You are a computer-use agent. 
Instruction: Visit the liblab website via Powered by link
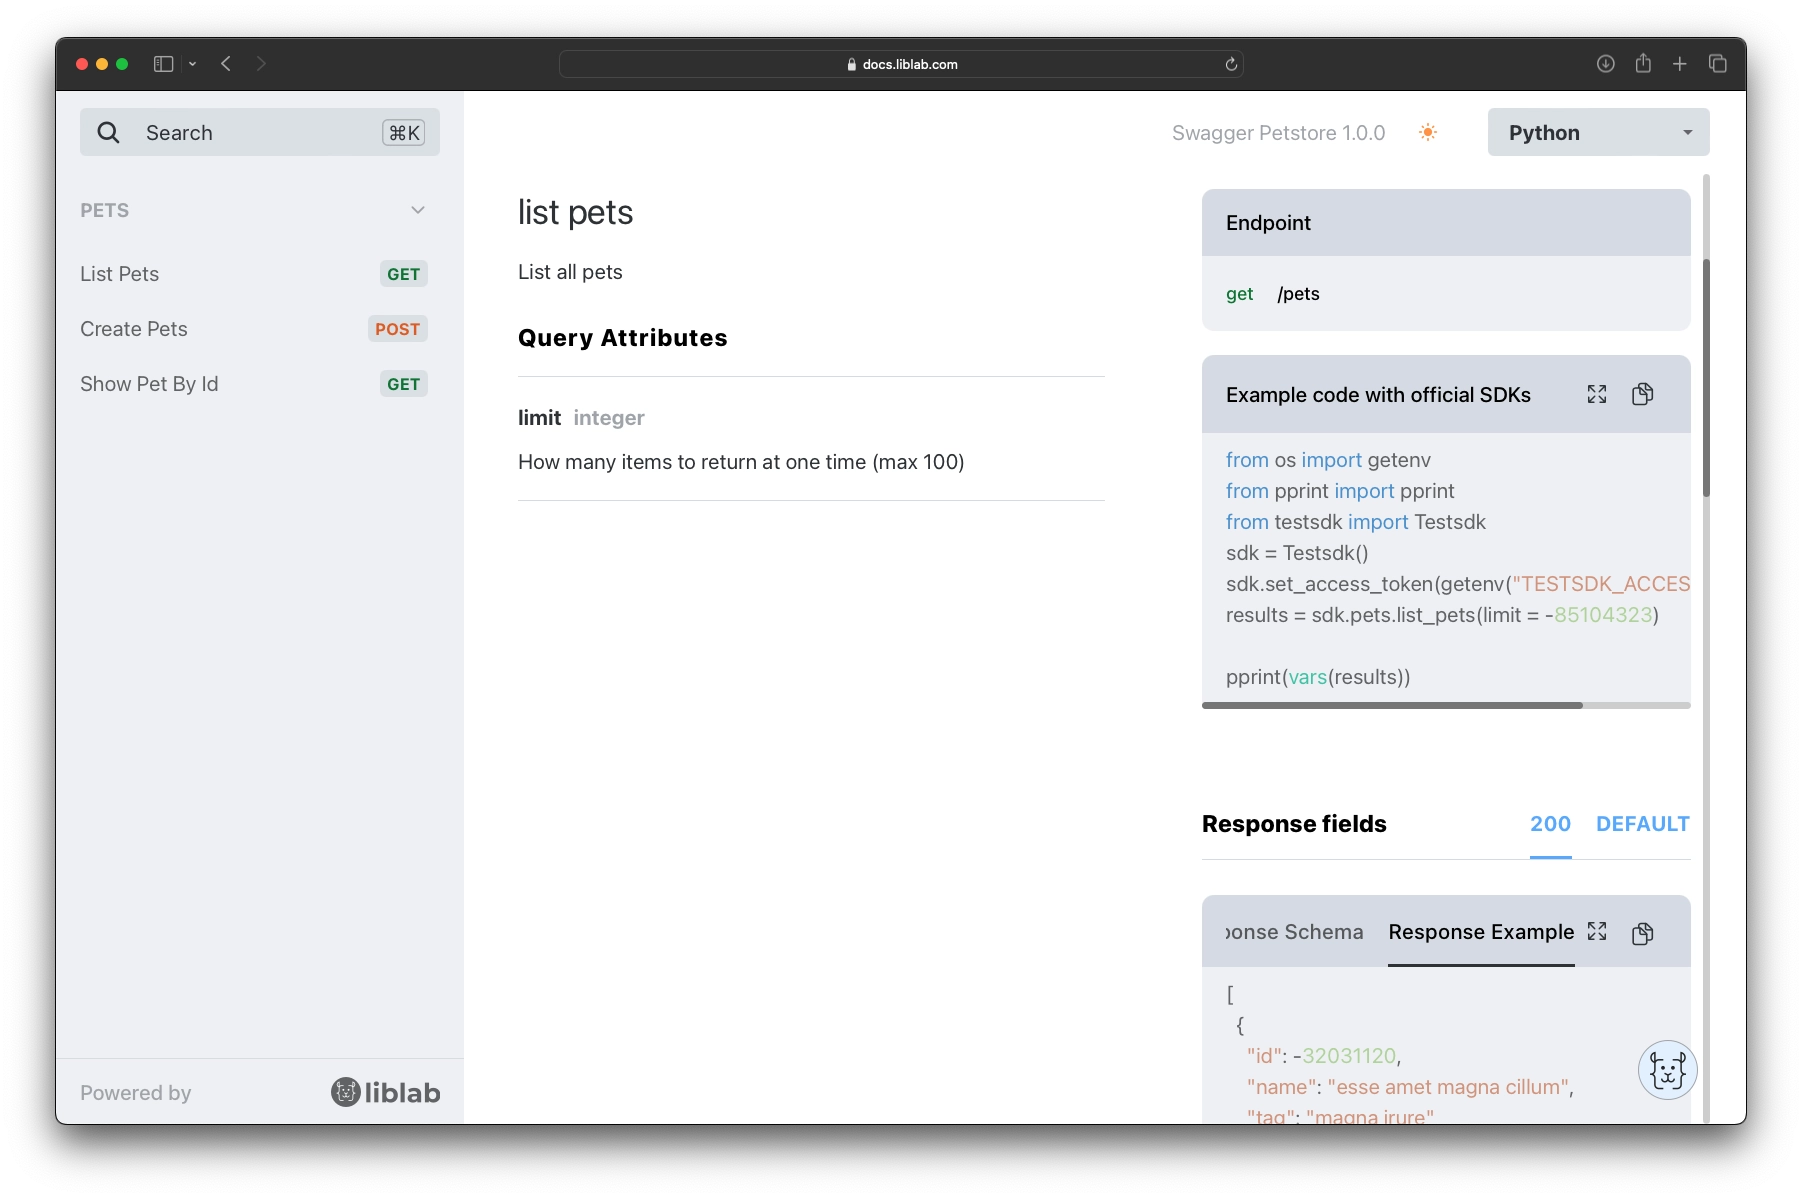pyautogui.click(x=384, y=1092)
